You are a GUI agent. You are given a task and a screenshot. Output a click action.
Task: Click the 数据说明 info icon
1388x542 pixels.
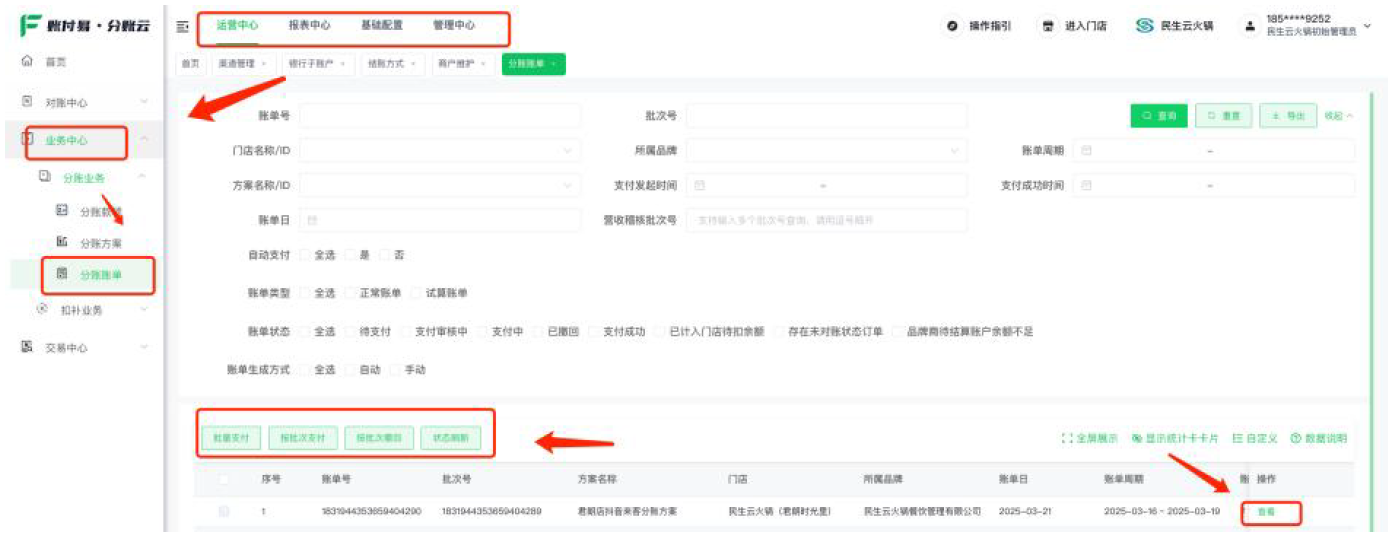click(1295, 439)
